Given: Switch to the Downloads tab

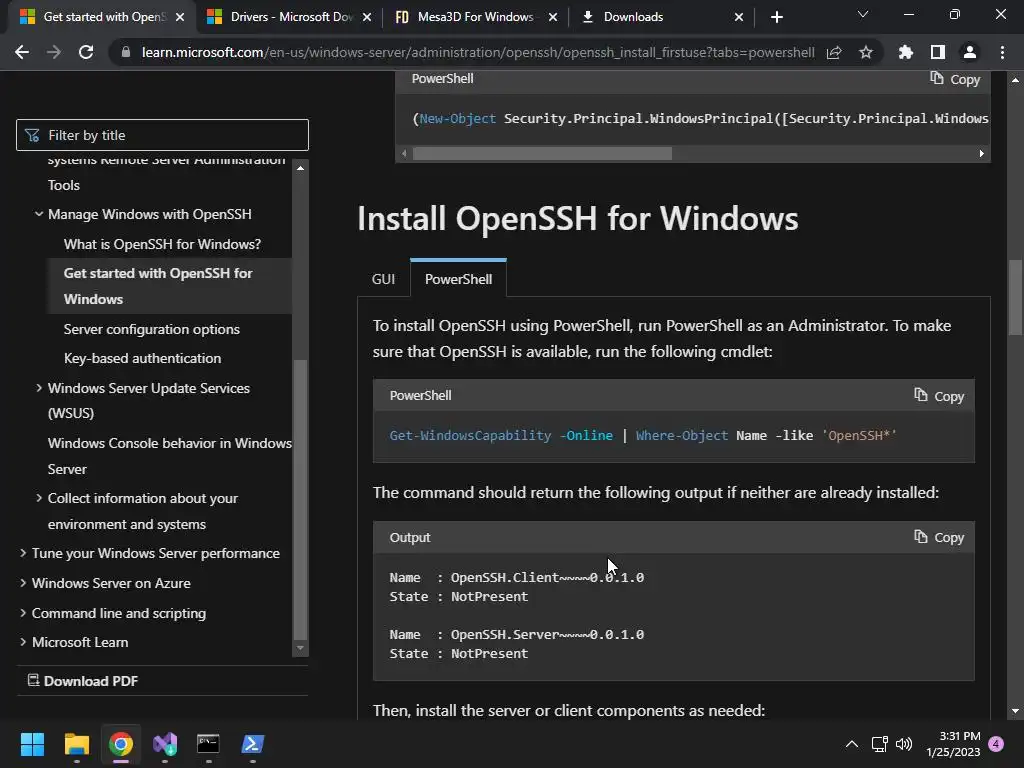Looking at the screenshot, I should (661, 17).
